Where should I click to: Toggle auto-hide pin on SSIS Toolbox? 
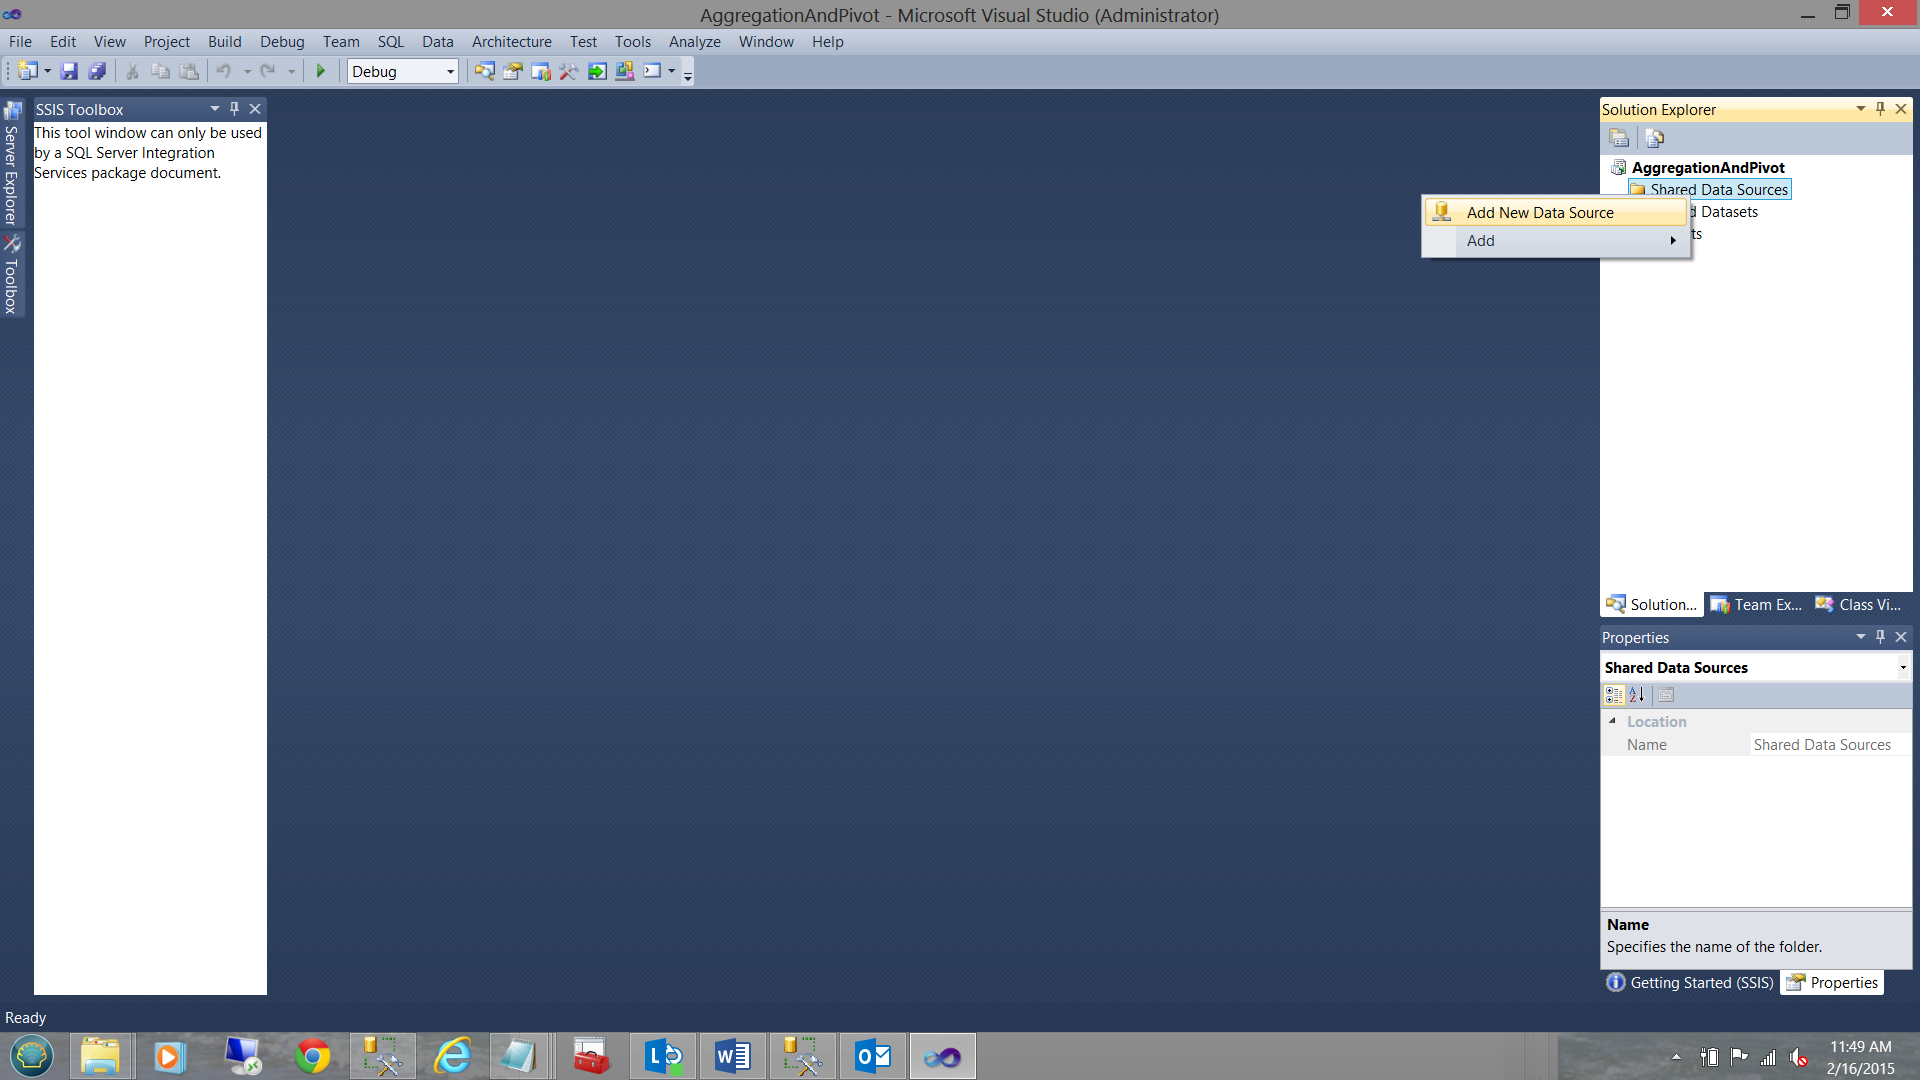234,109
